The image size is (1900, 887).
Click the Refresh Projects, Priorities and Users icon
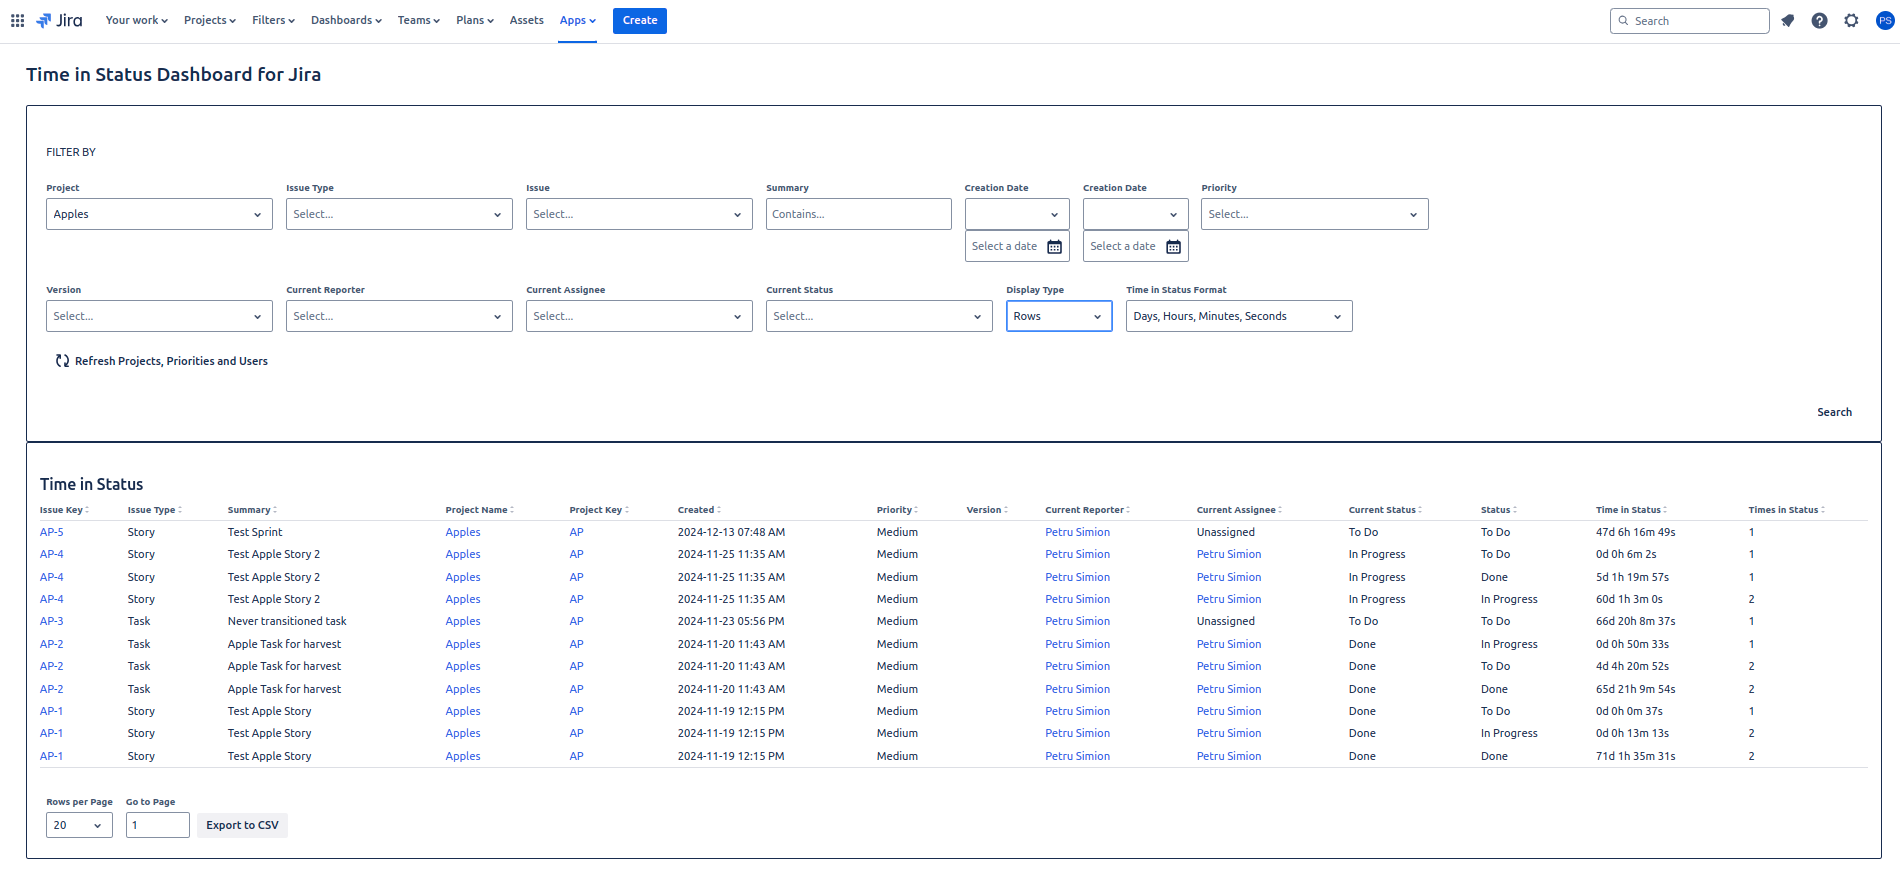[62, 361]
